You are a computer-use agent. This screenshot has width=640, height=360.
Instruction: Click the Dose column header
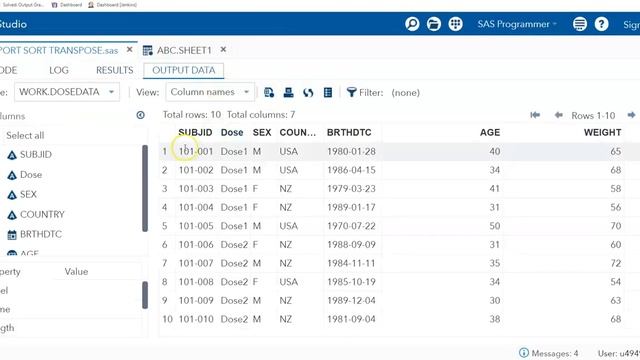232,132
